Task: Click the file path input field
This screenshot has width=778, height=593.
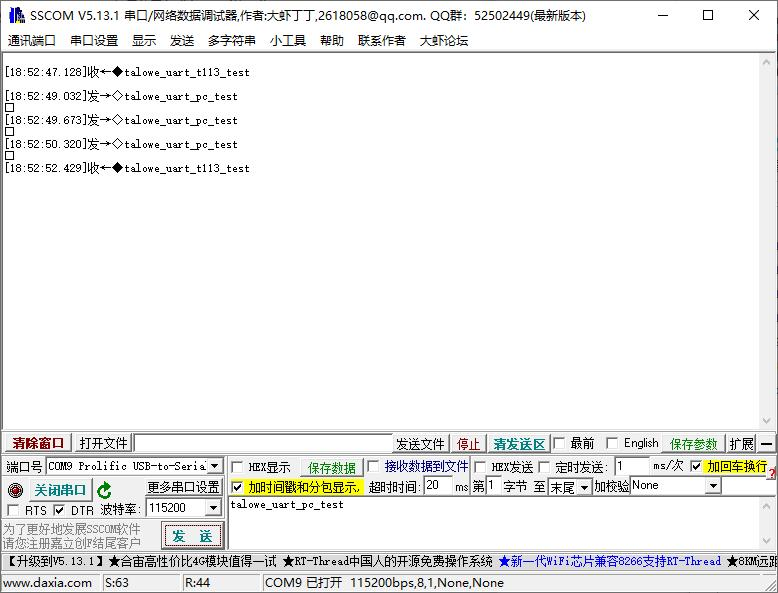Action: (x=263, y=443)
